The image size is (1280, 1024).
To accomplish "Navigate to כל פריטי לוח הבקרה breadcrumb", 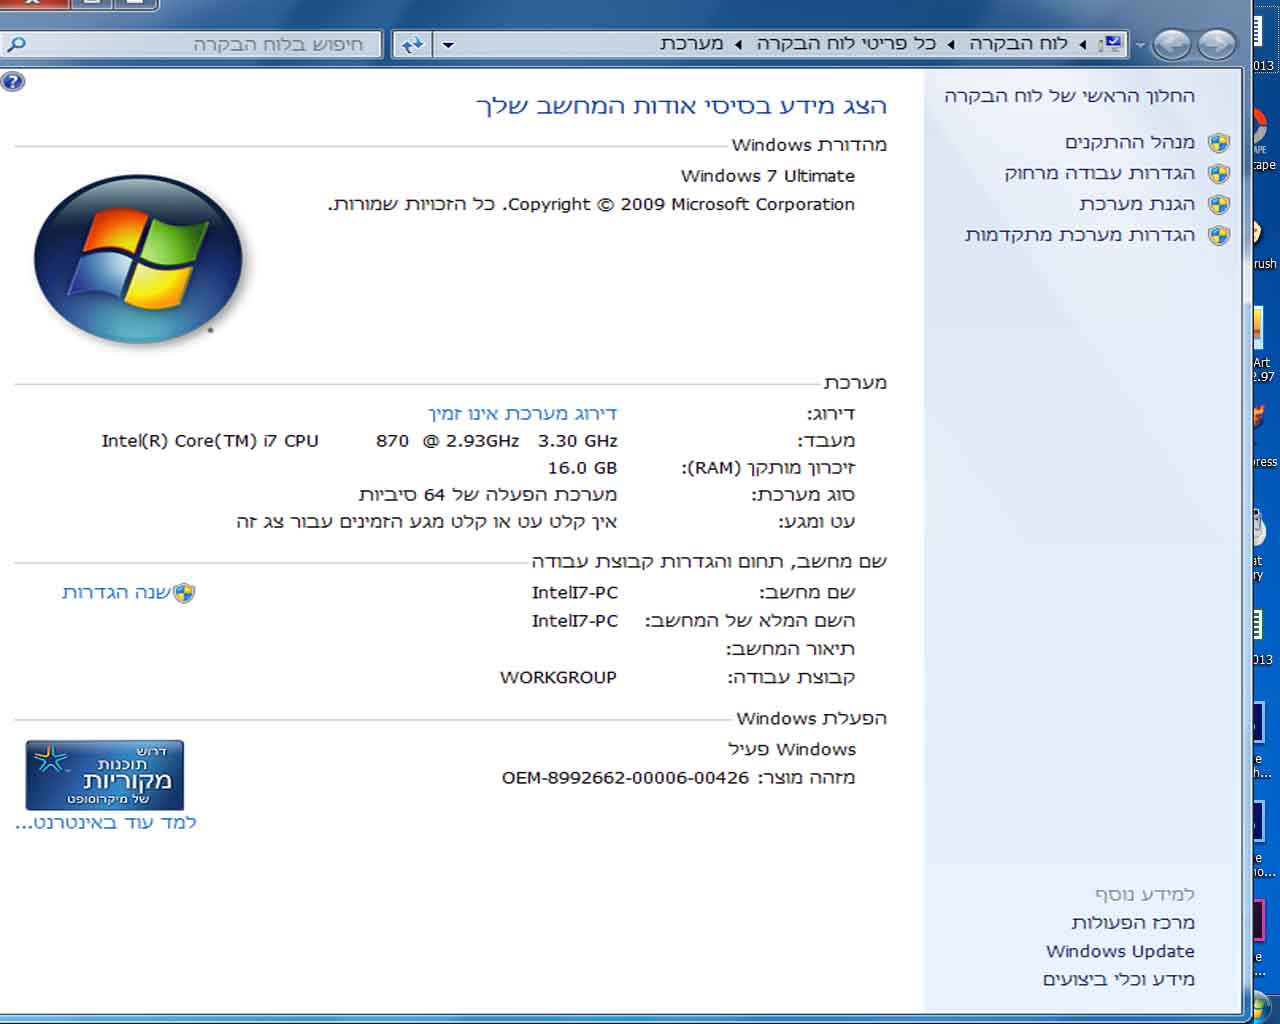I will 846,44.
